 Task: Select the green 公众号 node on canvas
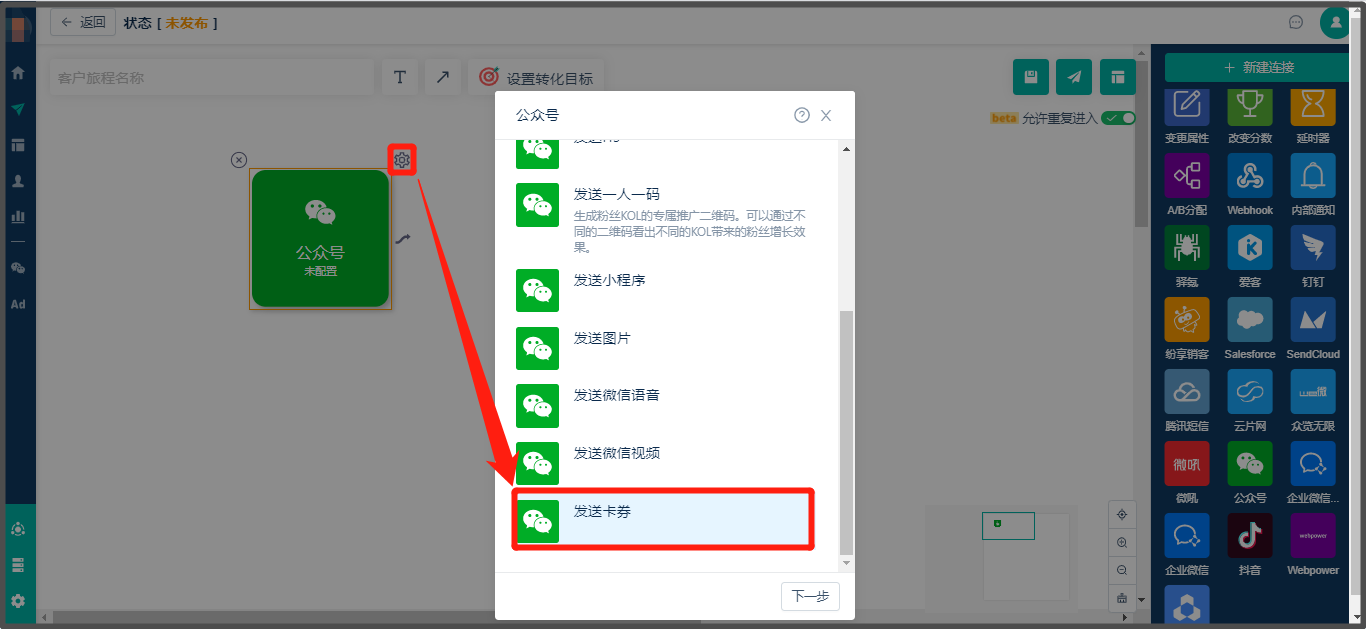[x=320, y=238]
